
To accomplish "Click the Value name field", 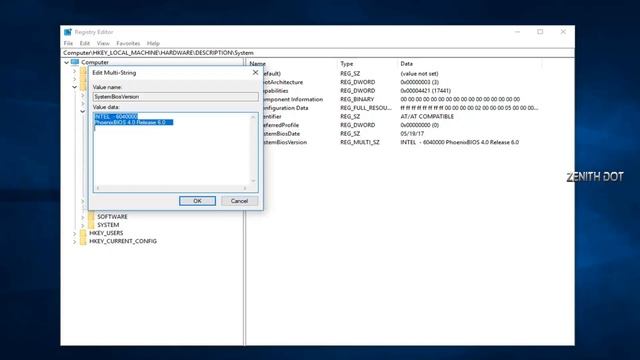I will [176, 97].
